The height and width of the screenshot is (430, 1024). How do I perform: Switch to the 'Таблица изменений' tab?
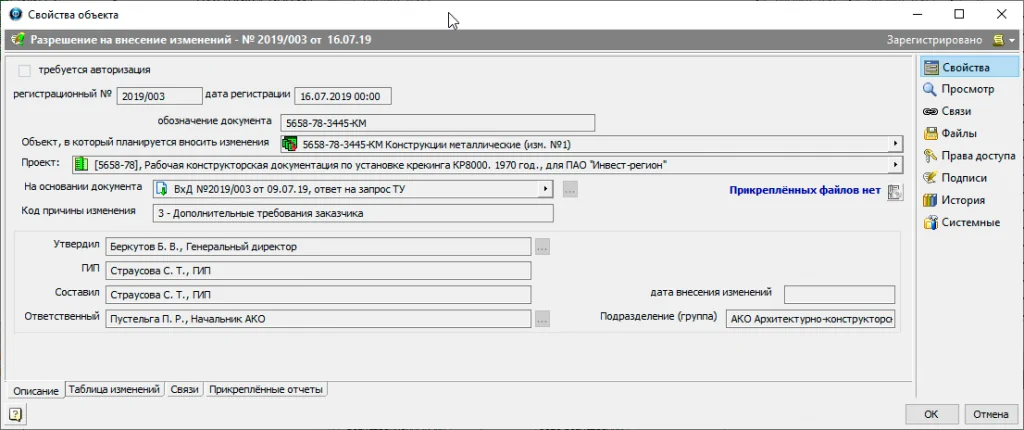tap(114, 389)
